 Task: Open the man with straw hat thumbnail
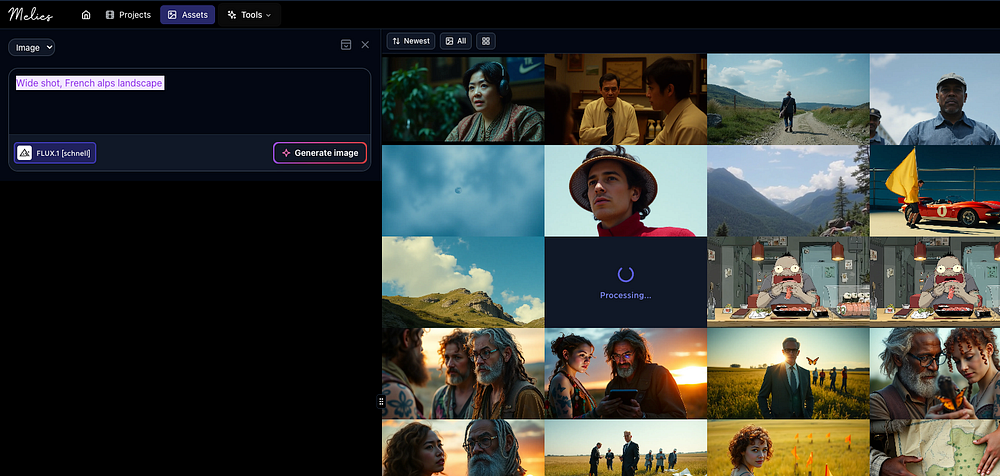[626, 190]
